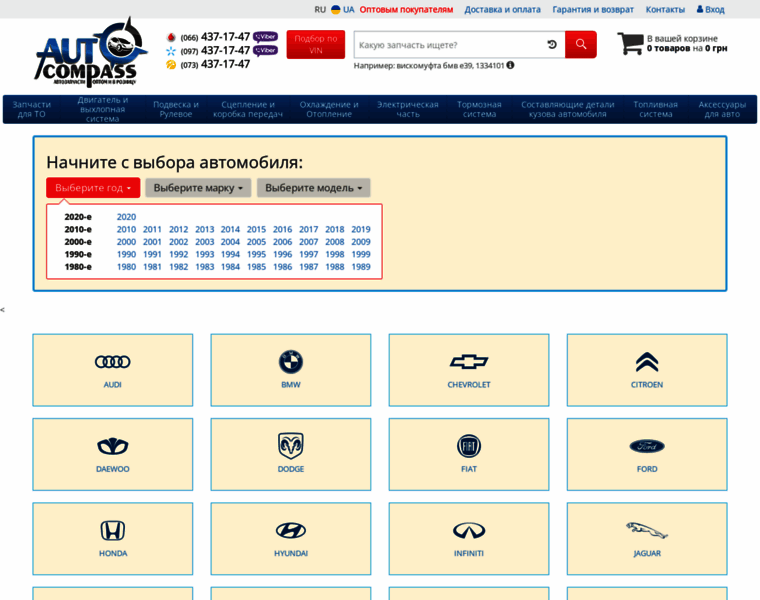Select the Hyundai logo tile

(x=291, y=538)
